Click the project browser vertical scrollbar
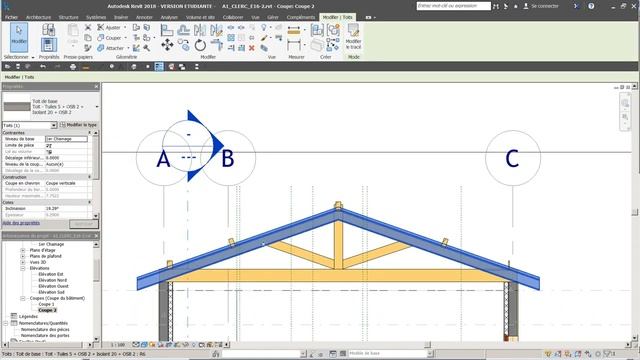This screenshot has height=360, width=640. click(x=96, y=269)
